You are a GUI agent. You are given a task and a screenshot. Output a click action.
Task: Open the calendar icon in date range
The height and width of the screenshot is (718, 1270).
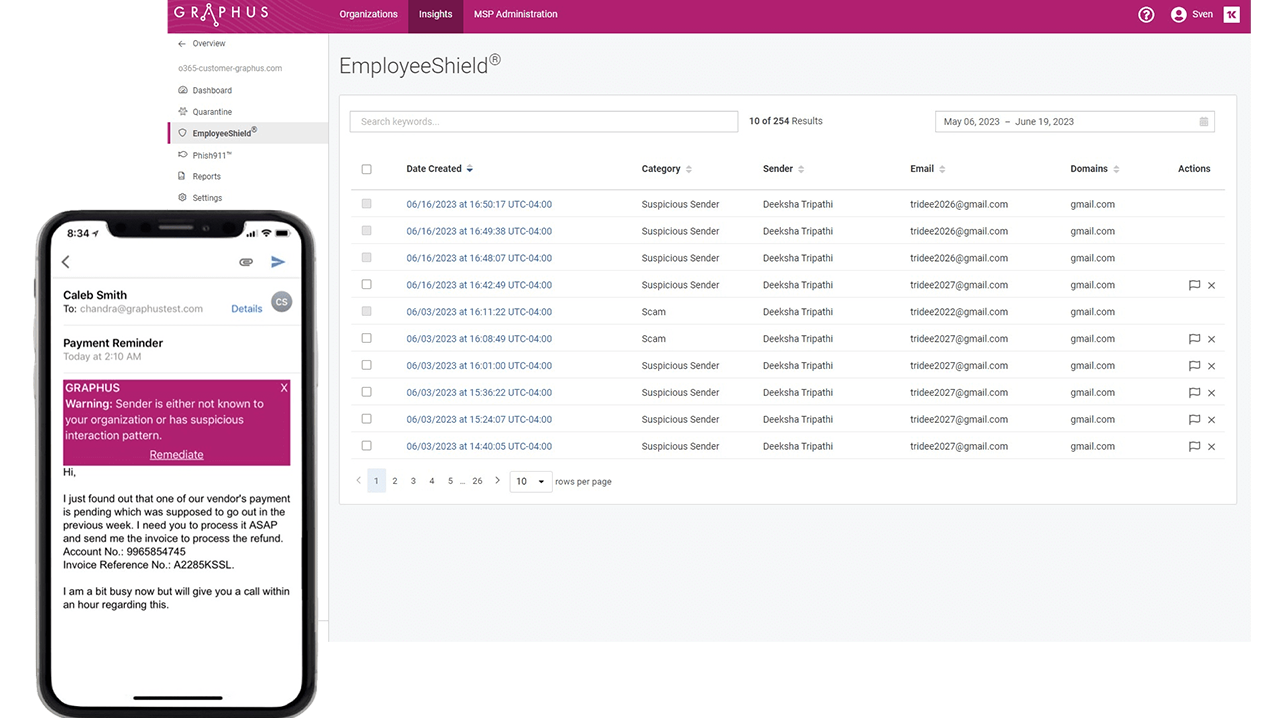click(x=1204, y=122)
